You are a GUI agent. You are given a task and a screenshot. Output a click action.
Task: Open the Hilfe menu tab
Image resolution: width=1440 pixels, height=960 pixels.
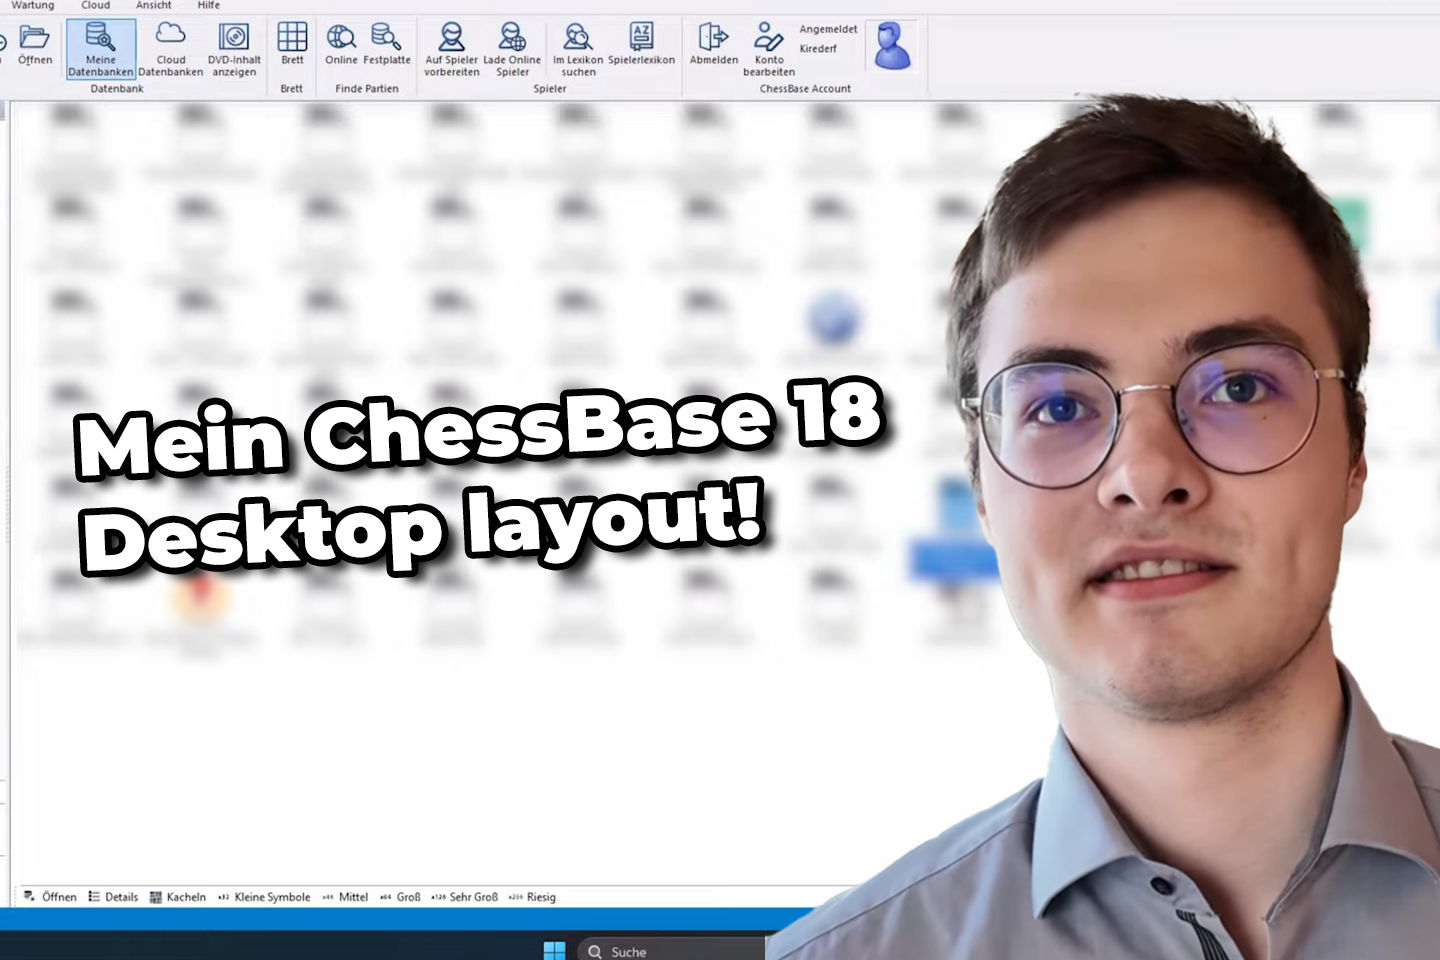208,5
